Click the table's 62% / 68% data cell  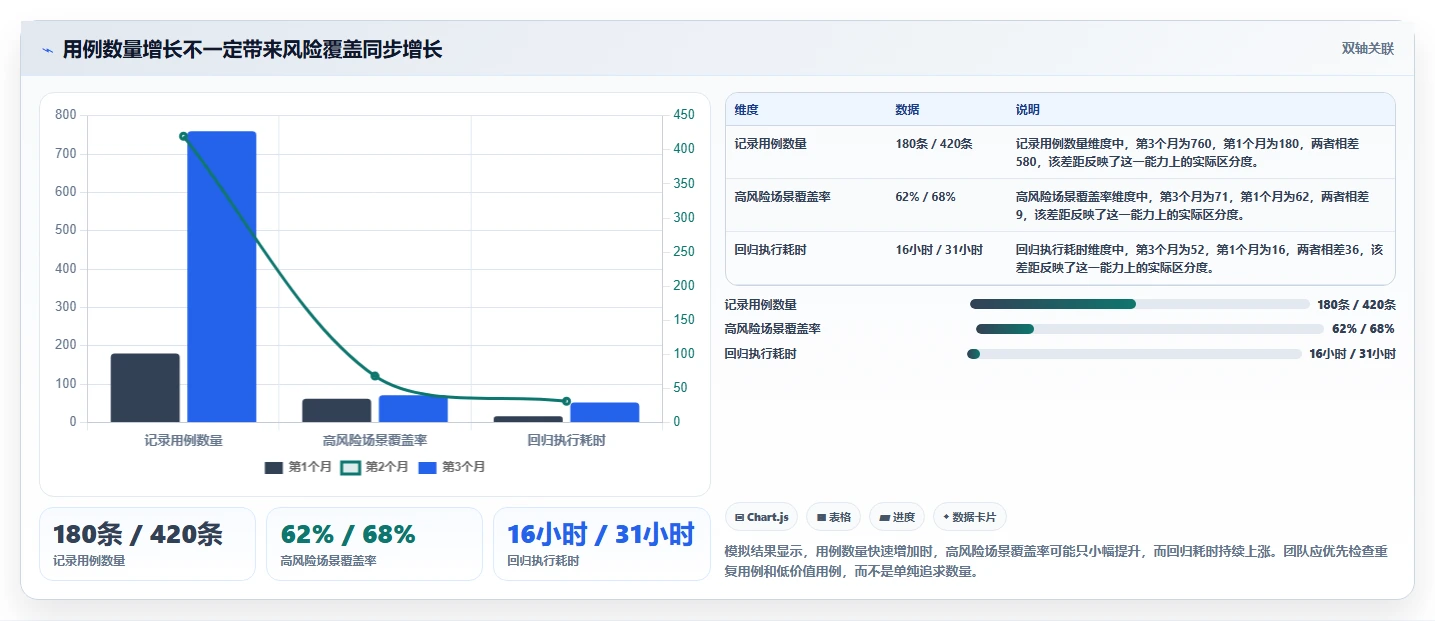pos(925,197)
